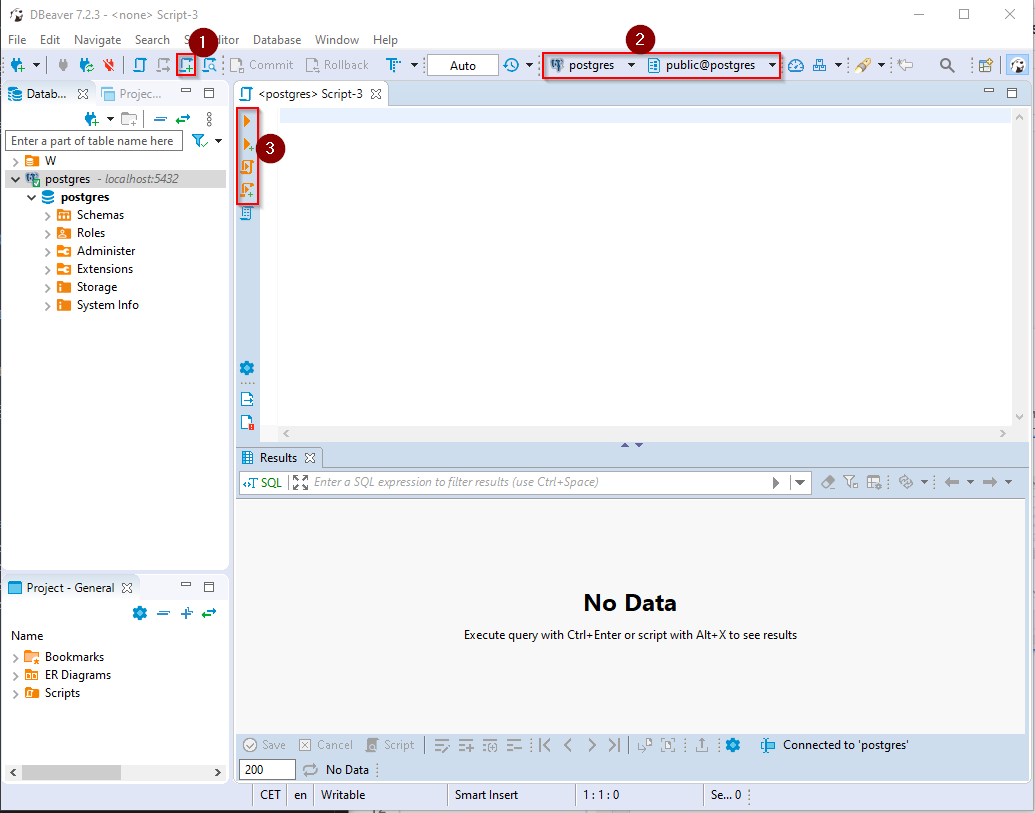This screenshot has height=813, width=1035.
Task: Click the Reconnect icon in the main toolbar
Action: (x=86, y=65)
